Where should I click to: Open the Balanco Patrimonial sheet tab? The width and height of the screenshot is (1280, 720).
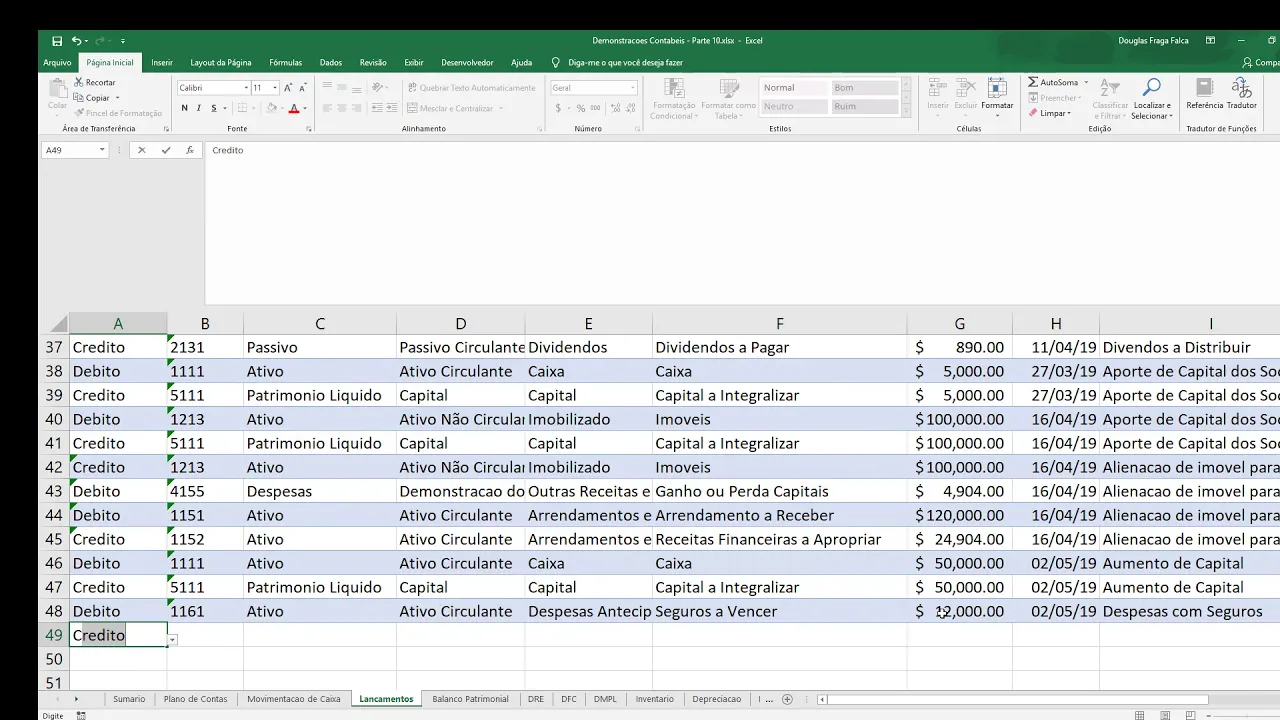tap(470, 699)
